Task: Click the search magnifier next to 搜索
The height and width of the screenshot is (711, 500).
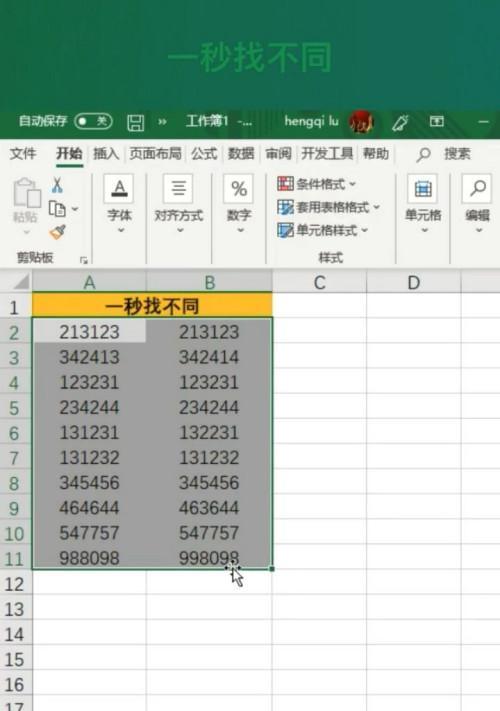Action: (423, 155)
